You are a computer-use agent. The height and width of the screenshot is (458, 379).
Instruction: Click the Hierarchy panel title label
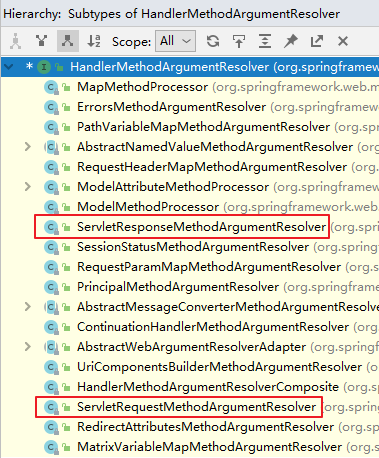click(x=32, y=14)
